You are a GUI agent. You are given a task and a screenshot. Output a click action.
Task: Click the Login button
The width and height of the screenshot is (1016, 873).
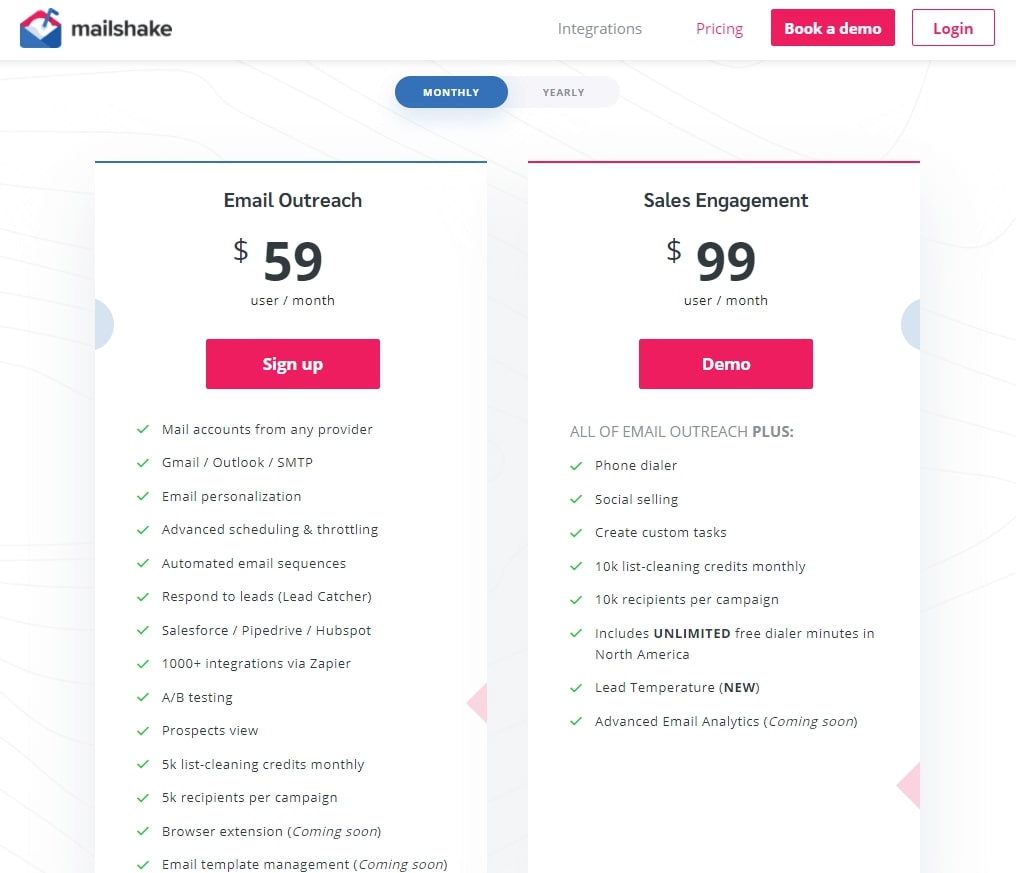952,28
